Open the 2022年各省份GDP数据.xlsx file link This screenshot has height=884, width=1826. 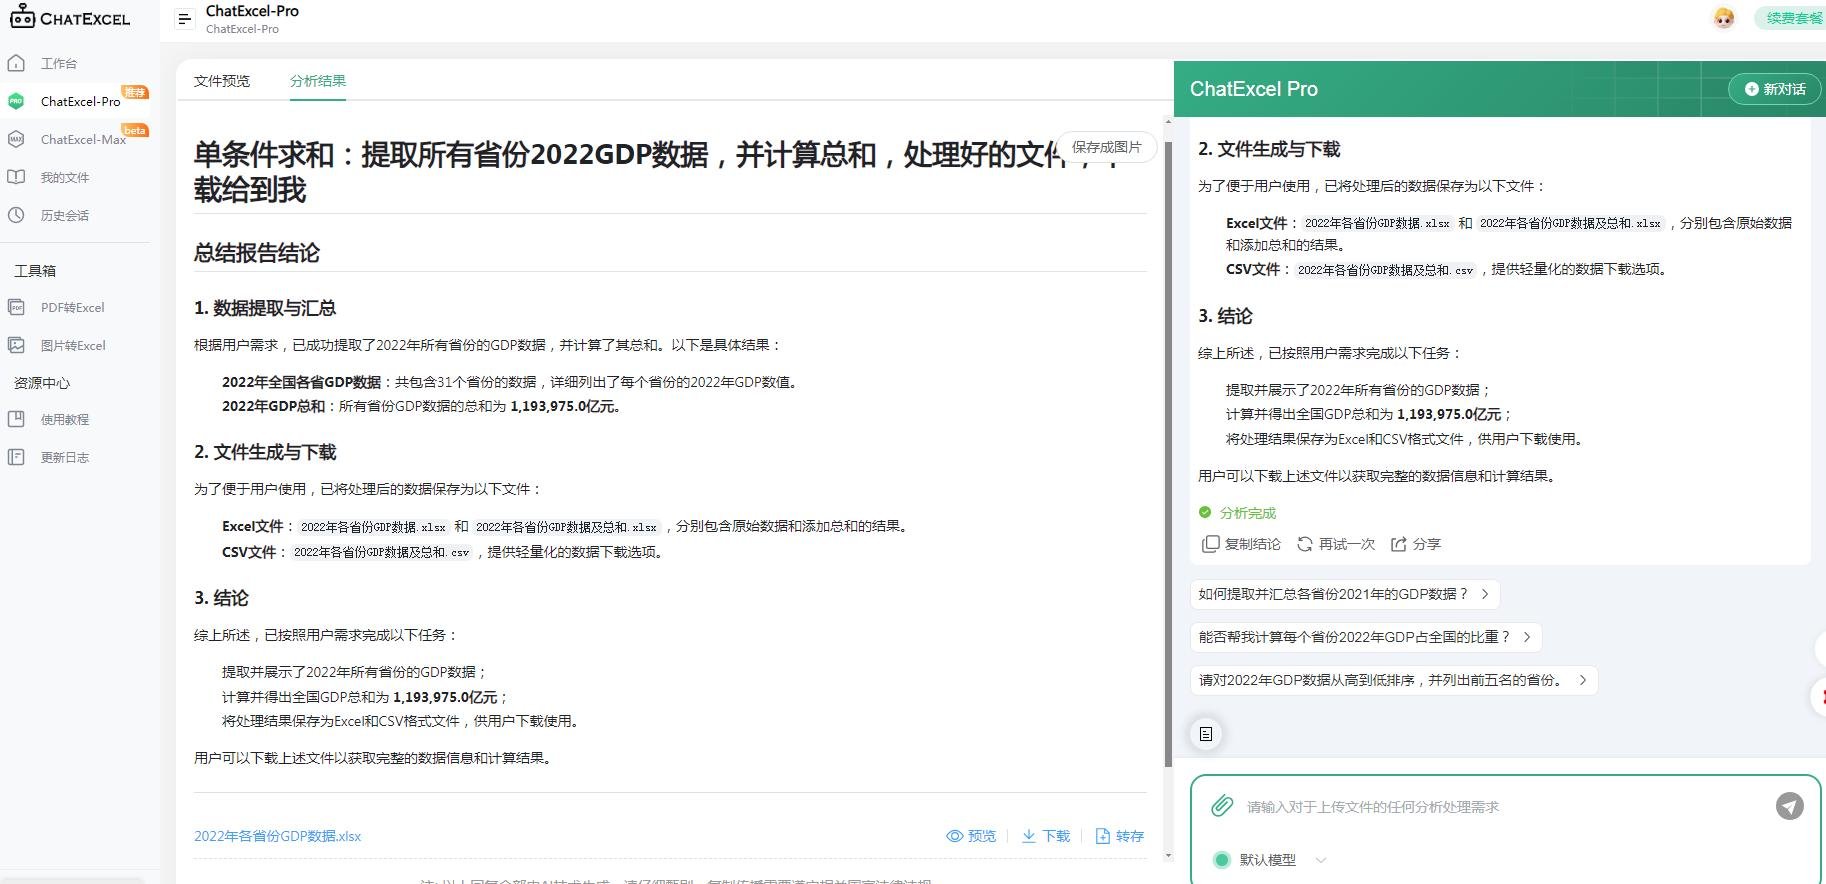point(277,836)
